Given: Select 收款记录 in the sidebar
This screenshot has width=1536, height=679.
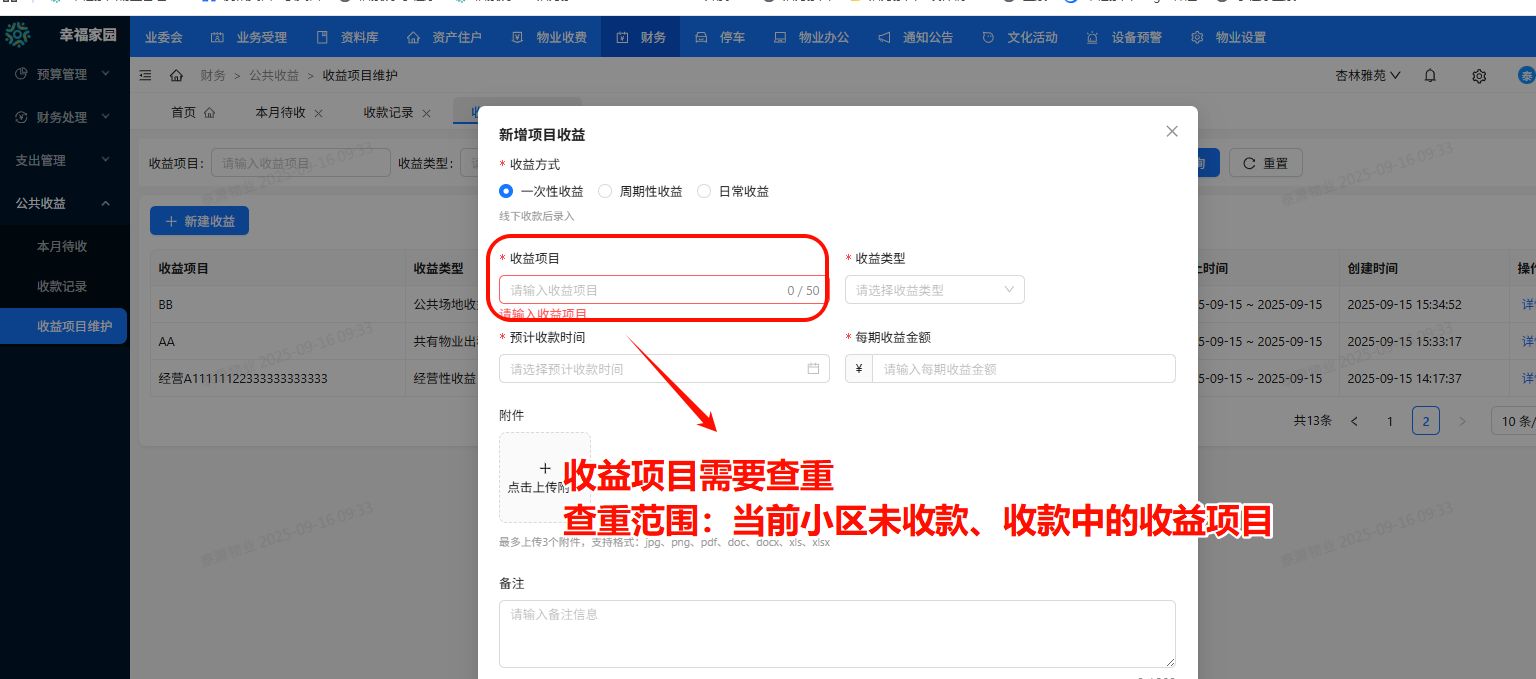Looking at the screenshot, I should click(x=62, y=286).
